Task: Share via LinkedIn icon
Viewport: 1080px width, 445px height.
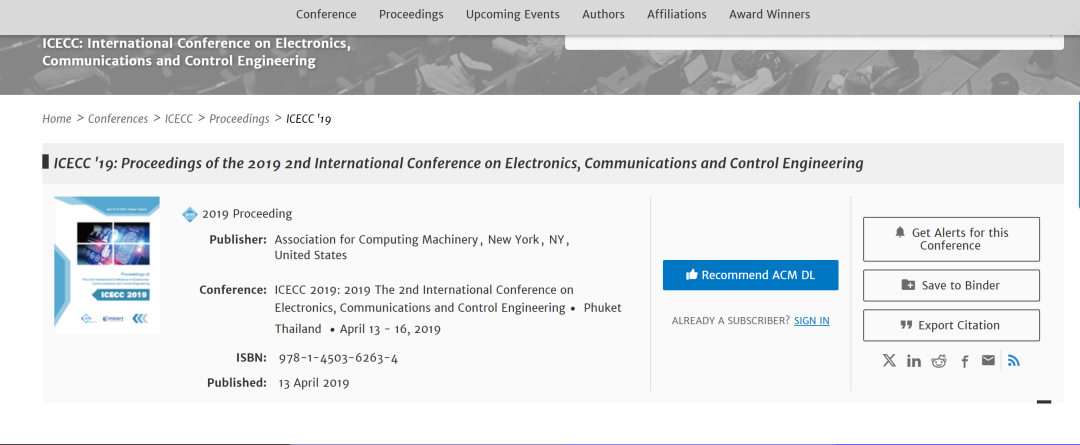Action: pos(914,361)
